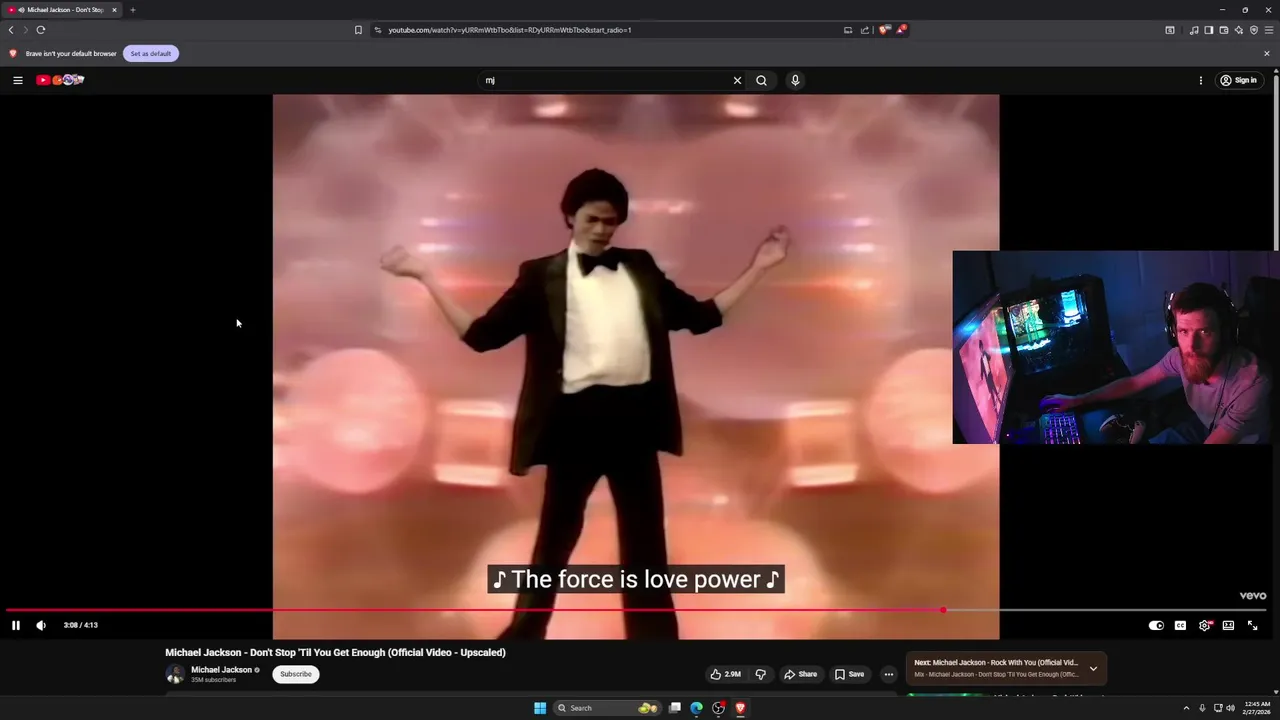This screenshot has width=1280, height=720.
Task: Show hidden system tray icons chevron
Action: tap(1188, 708)
